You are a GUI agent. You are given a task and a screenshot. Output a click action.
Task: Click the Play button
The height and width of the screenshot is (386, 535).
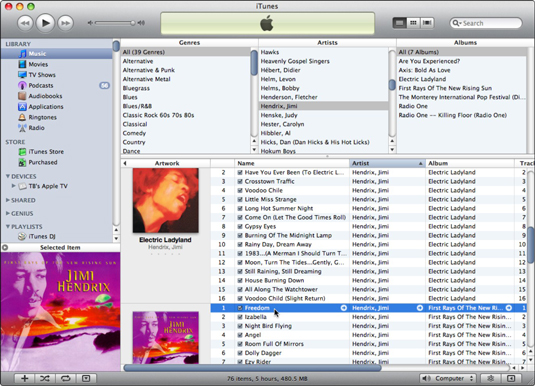click(x=45, y=23)
